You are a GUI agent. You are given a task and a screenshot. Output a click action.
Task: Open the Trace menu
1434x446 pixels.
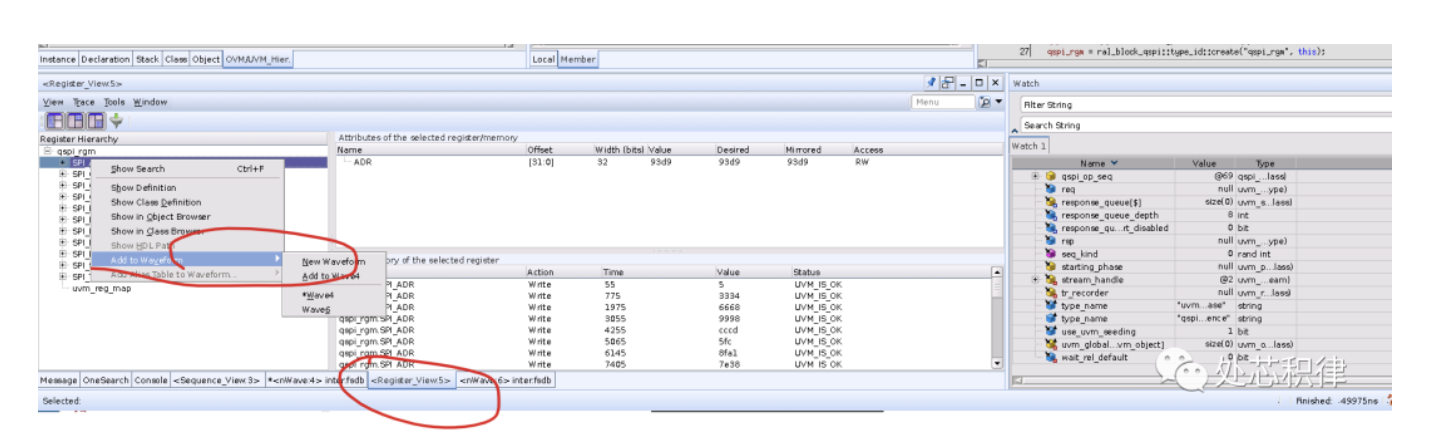coord(84,102)
